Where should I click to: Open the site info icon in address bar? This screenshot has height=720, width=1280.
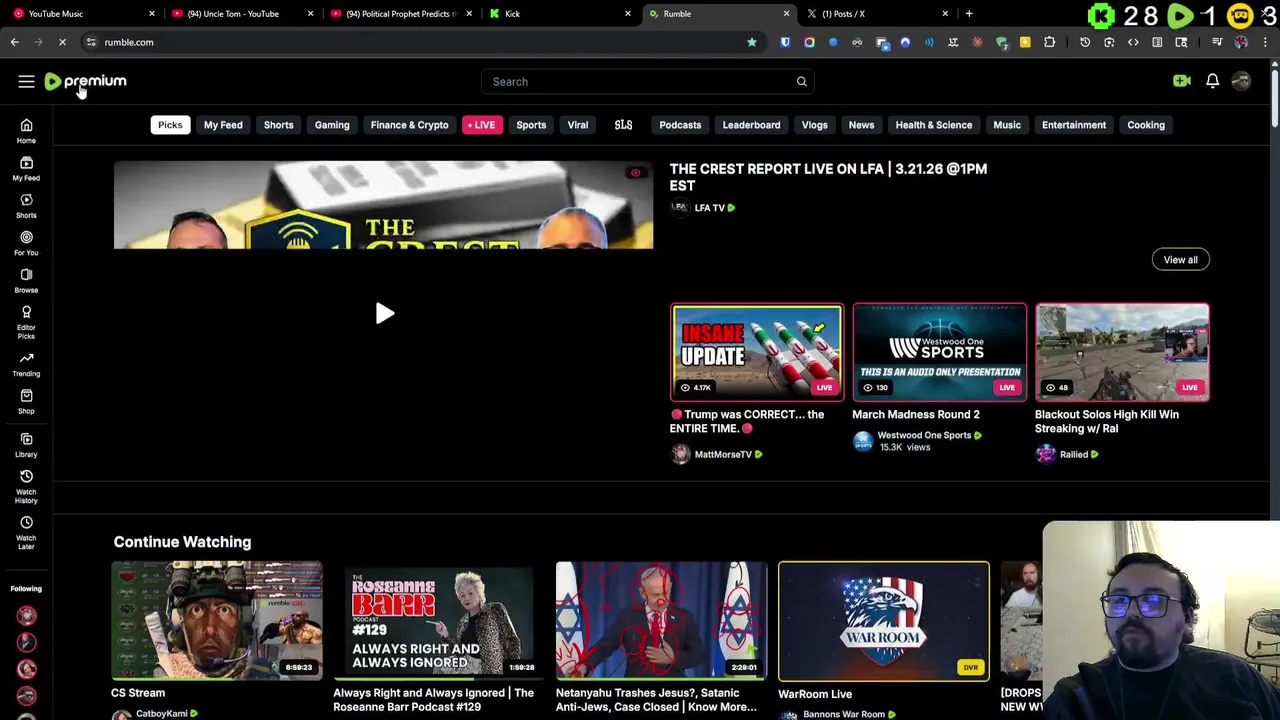91,42
